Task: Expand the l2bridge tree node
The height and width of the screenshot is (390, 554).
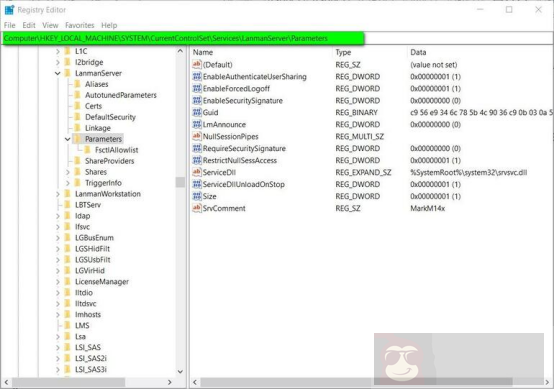Action: point(58,63)
